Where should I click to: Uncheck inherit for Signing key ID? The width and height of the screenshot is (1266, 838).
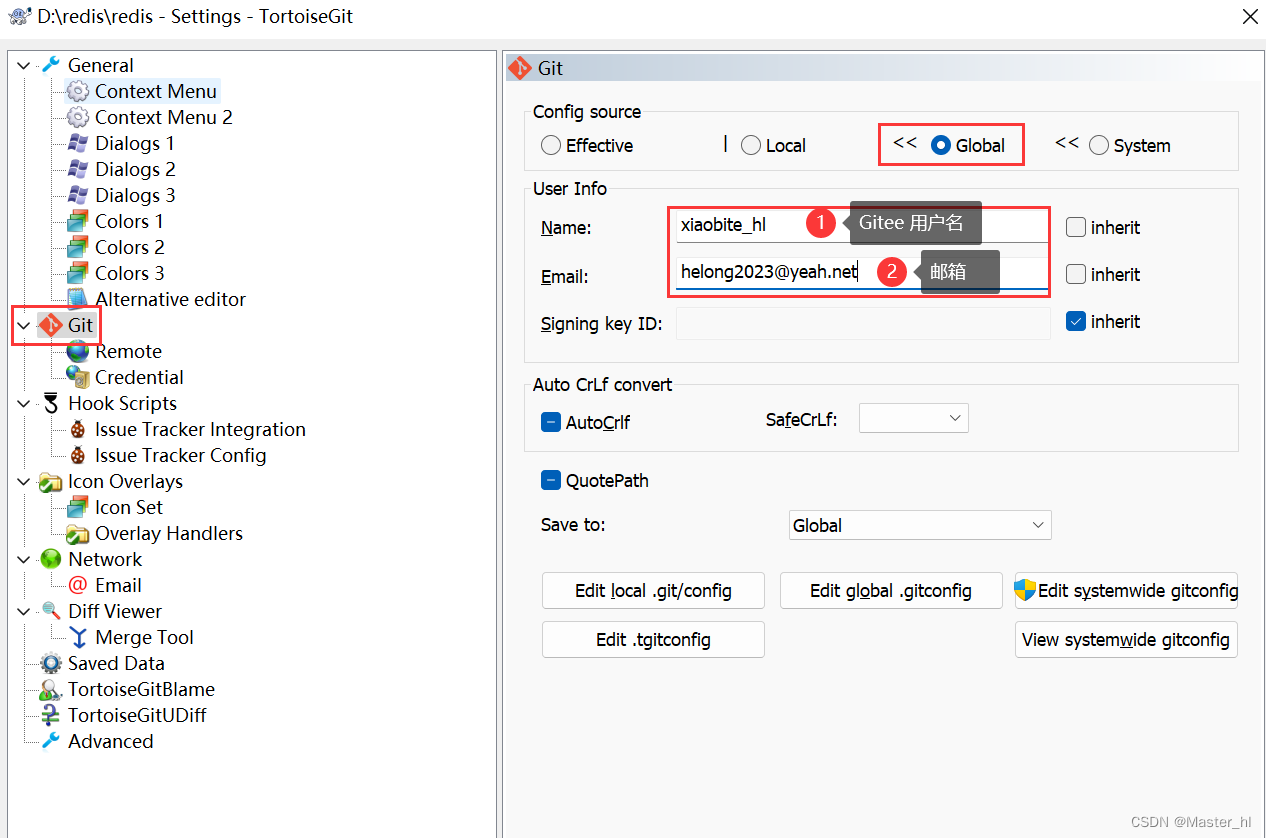click(1076, 321)
